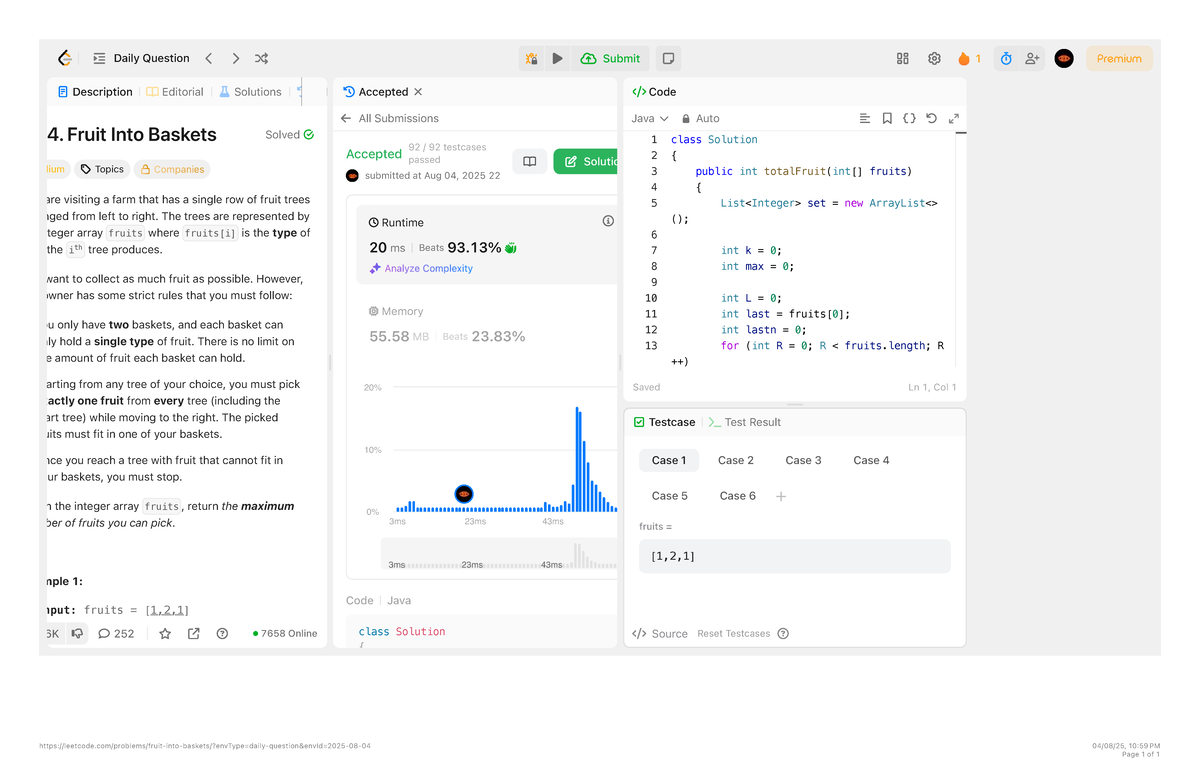1200x776 pixels.
Task: Expand the code editor to fullscreen
Action: click(954, 118)
